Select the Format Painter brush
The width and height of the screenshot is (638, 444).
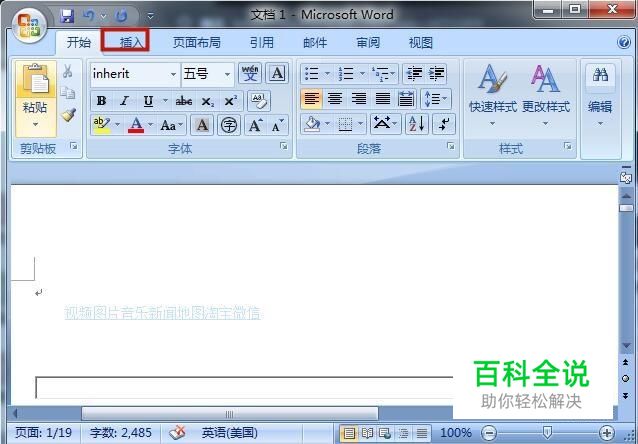coord(69,115)
